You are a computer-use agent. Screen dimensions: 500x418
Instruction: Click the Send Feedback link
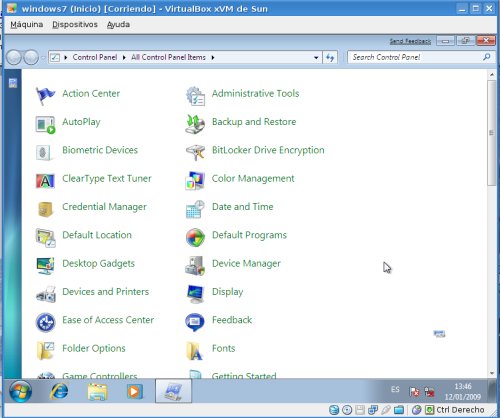(410, 41)
